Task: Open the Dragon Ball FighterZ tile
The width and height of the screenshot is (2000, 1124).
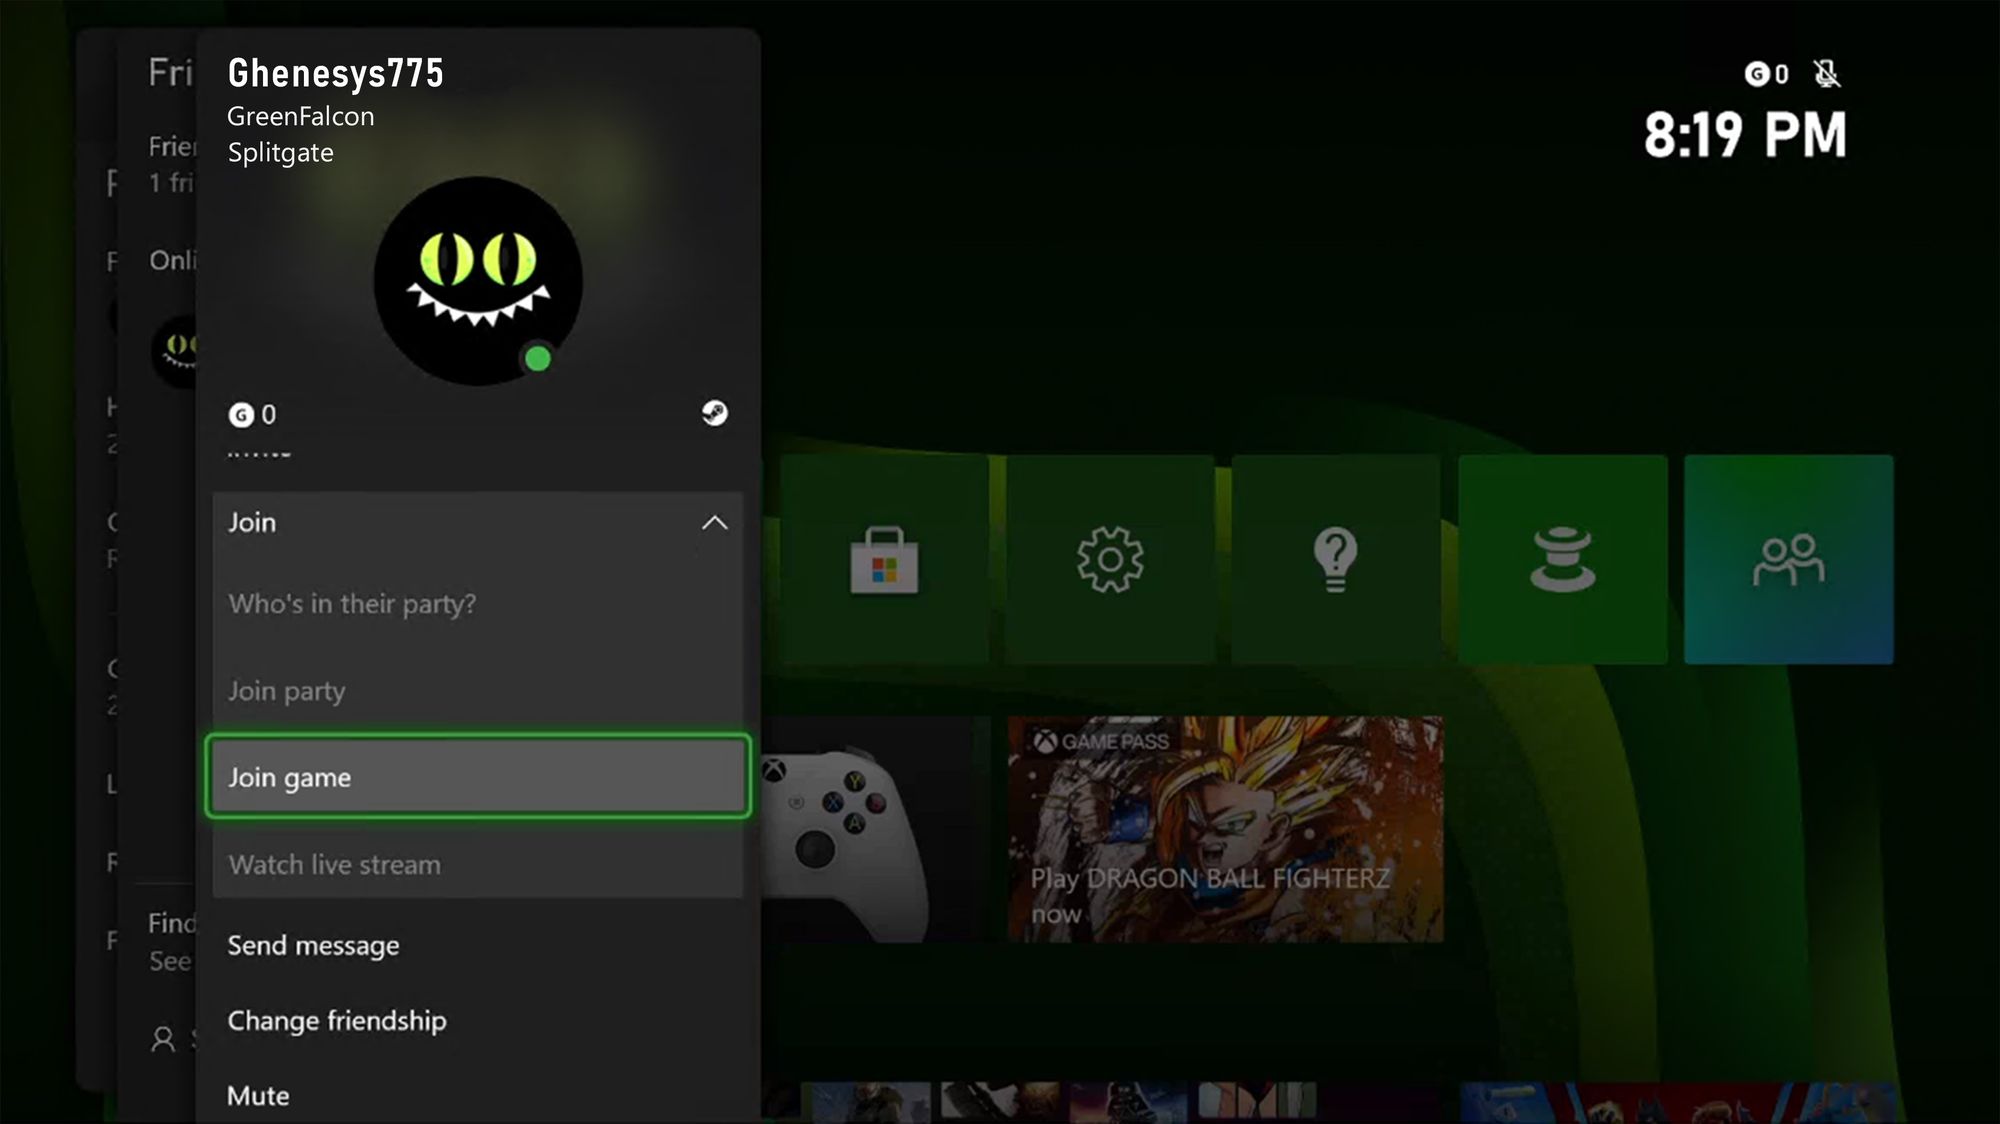Action: pyautogui.click(x=1225, y=828)
